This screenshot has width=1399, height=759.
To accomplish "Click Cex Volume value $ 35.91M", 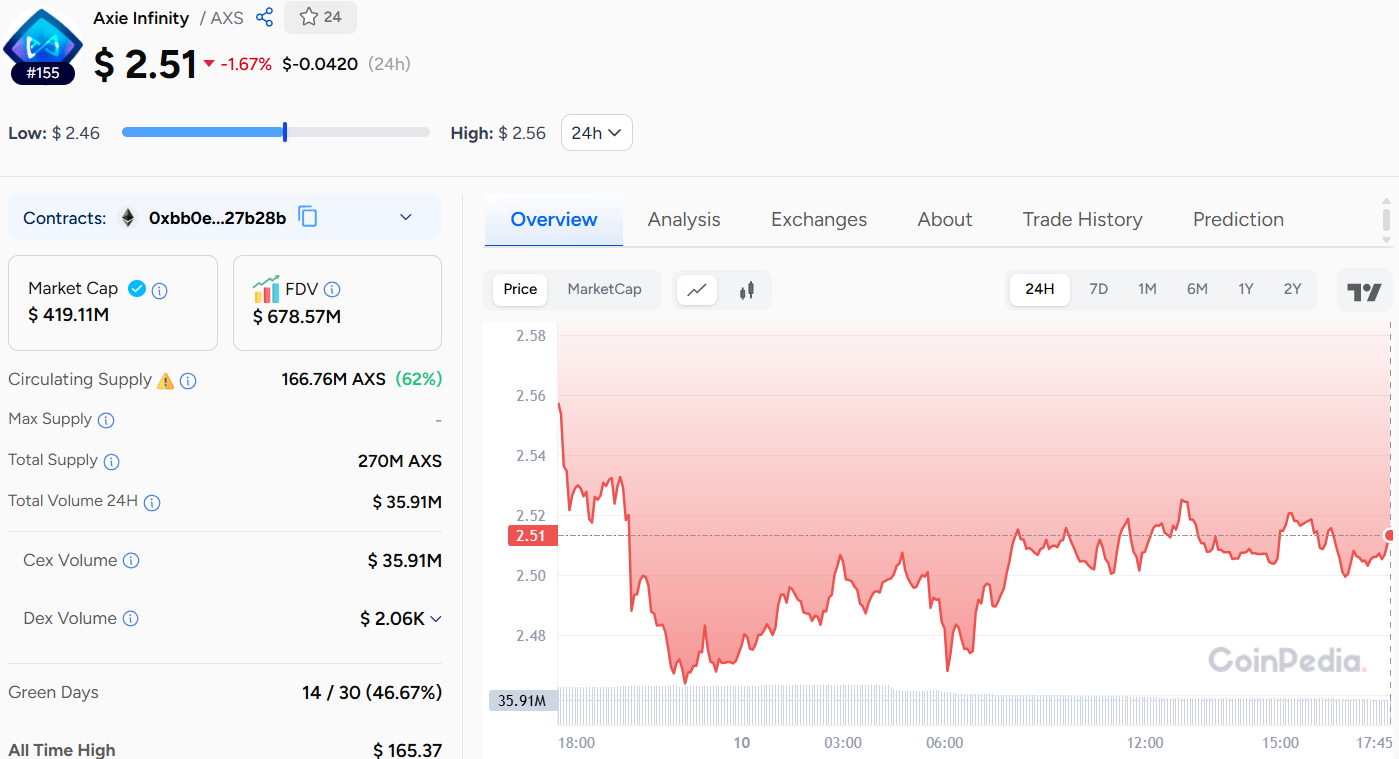I will [x=405, y=561].
